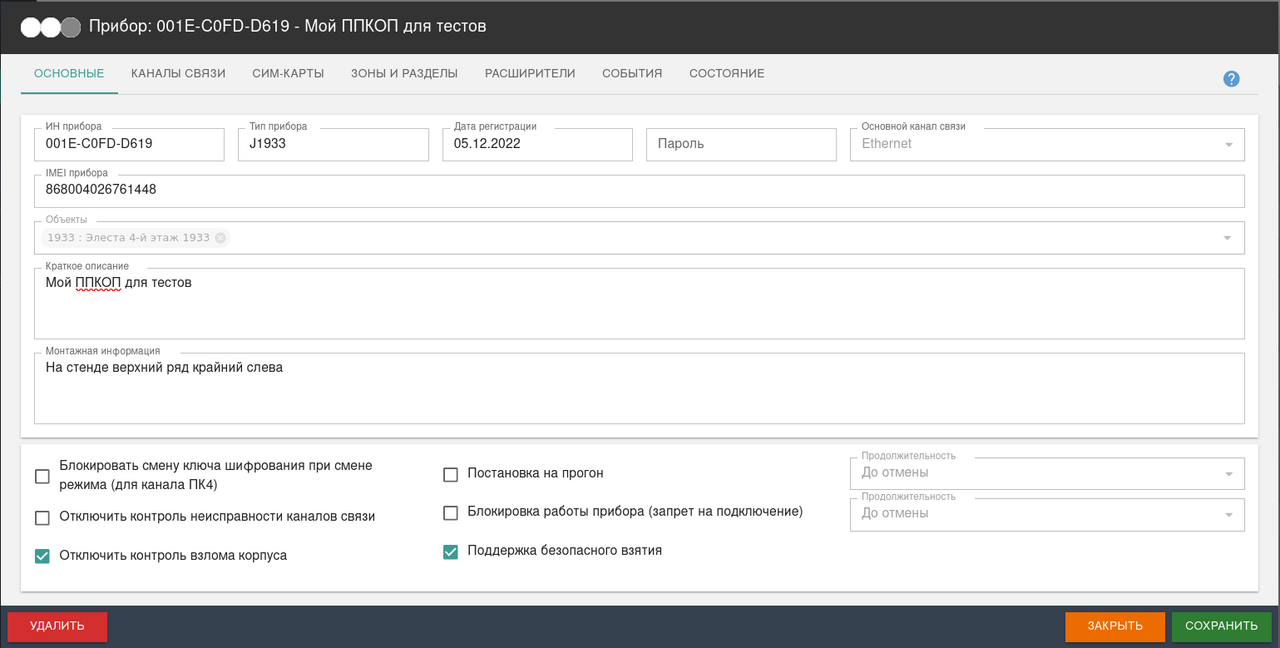Click the red 'Удалить' button
Image resolution: width=1280 pixels, height=648 pixels.
click(x=57, y=626)
